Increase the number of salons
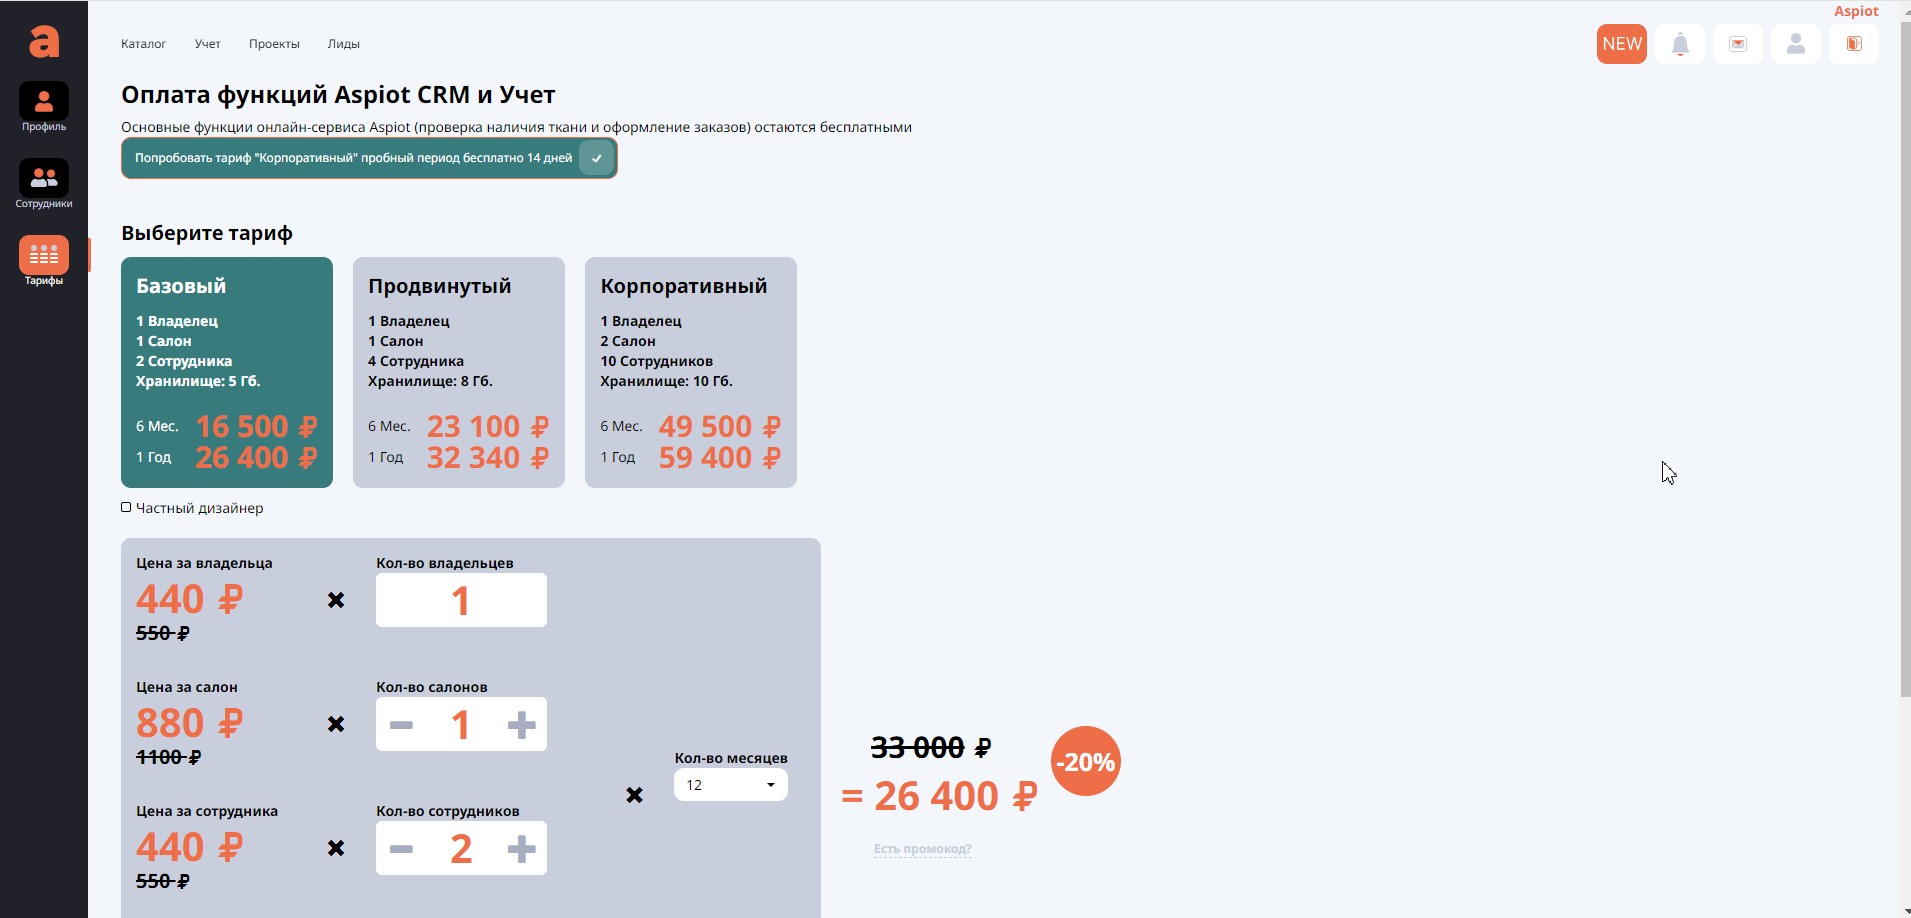Viewport: 1911px width, 918px height. point(521,725)
